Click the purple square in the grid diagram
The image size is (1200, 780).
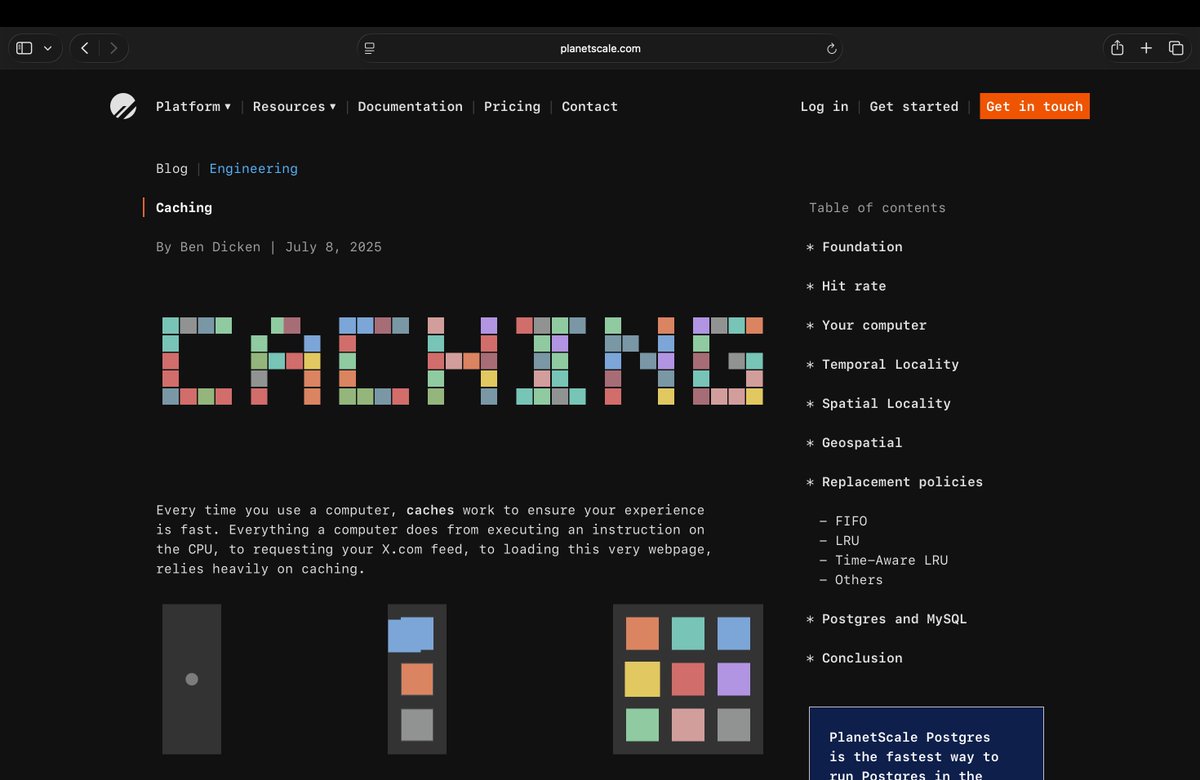734,679
